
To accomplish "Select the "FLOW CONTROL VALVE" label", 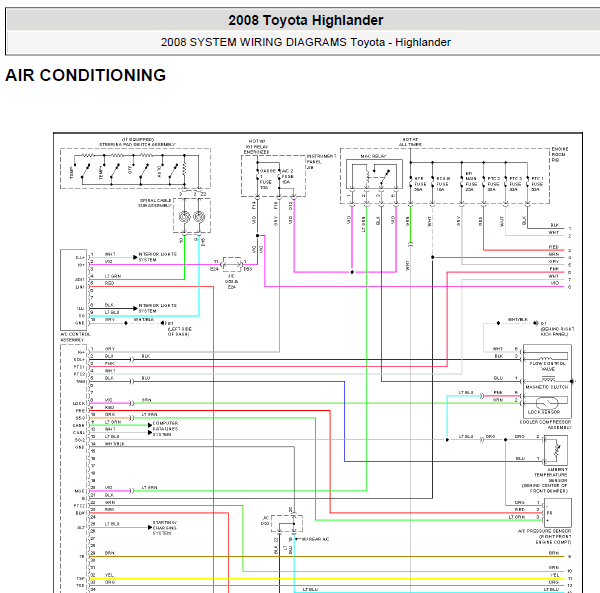I will coord(547,366).
